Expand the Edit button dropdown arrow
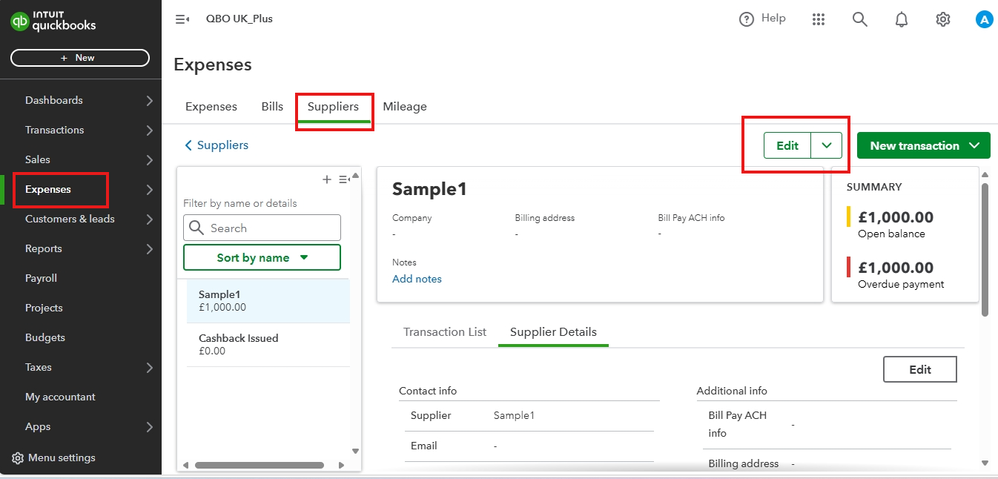Screen dimensions: 998x479 click(827, 145)
